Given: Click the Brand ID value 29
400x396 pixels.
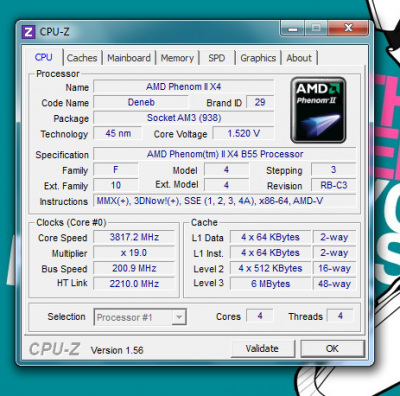Looking at the screenshot, I should [260, 102].
